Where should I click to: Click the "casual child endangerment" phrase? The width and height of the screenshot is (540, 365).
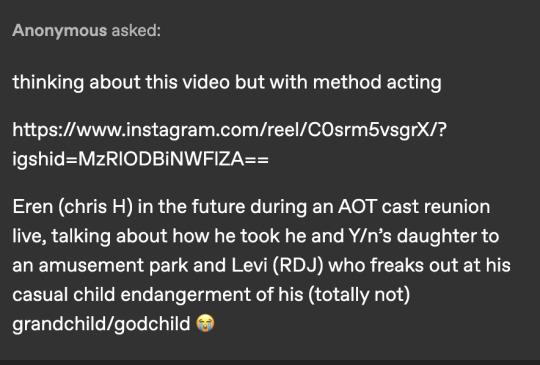click(x=131, y=295)
